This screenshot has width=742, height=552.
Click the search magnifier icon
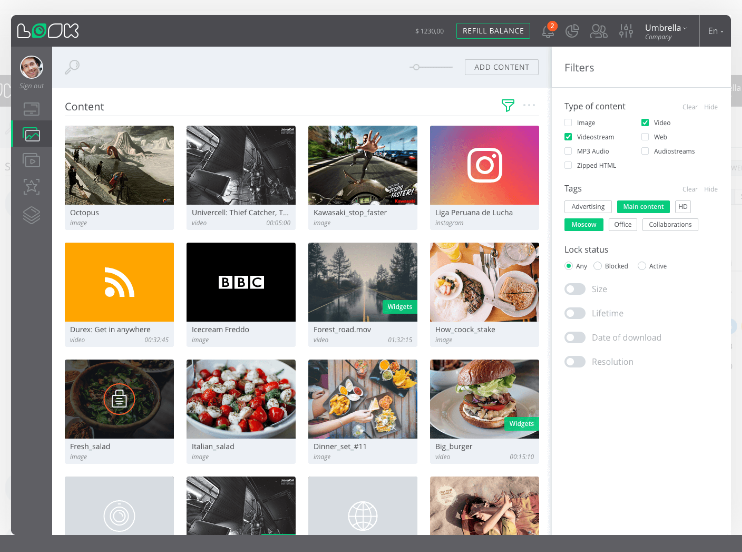click(72, 67)
